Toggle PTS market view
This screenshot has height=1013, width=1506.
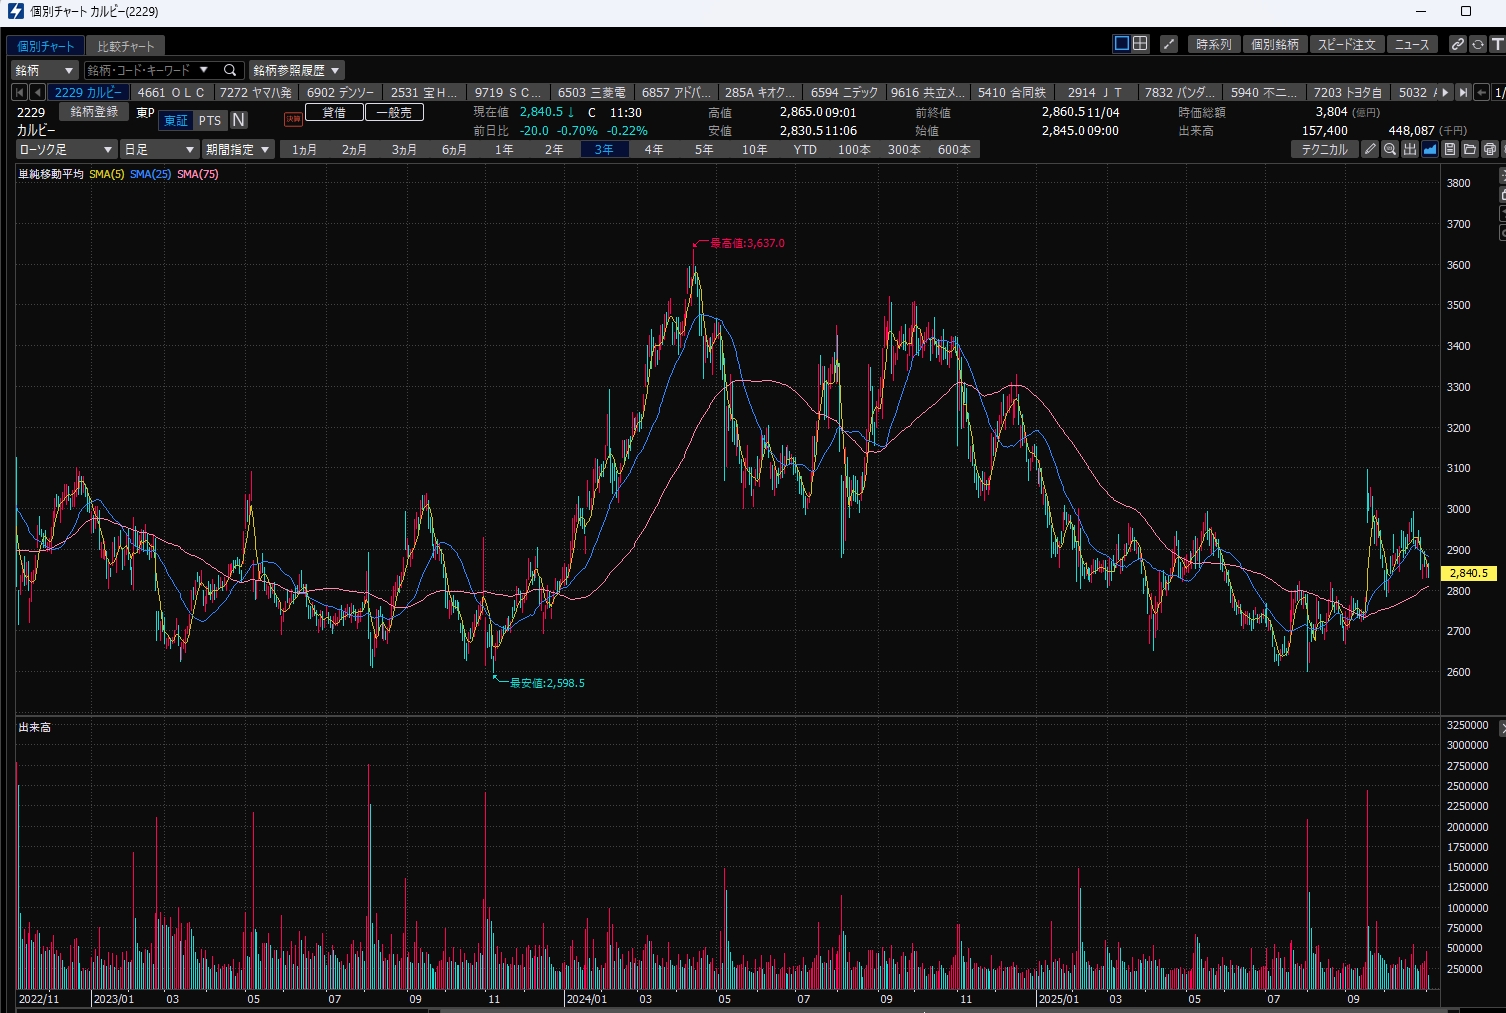210,120
